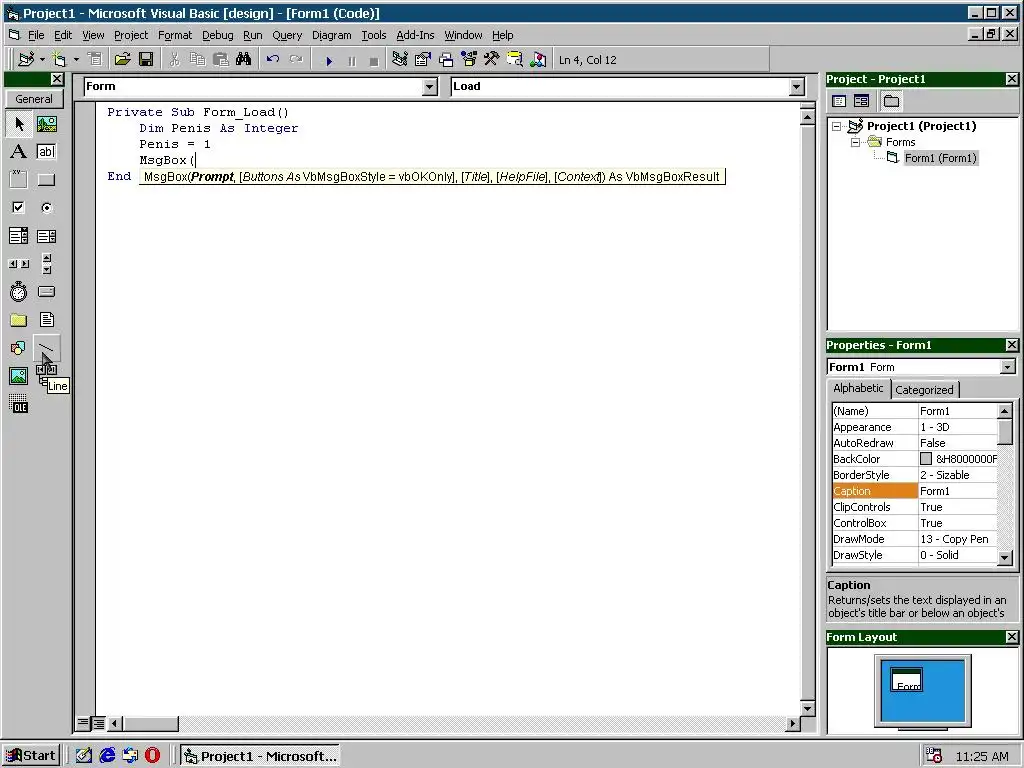Select the Frame control tool

point(18,180)
